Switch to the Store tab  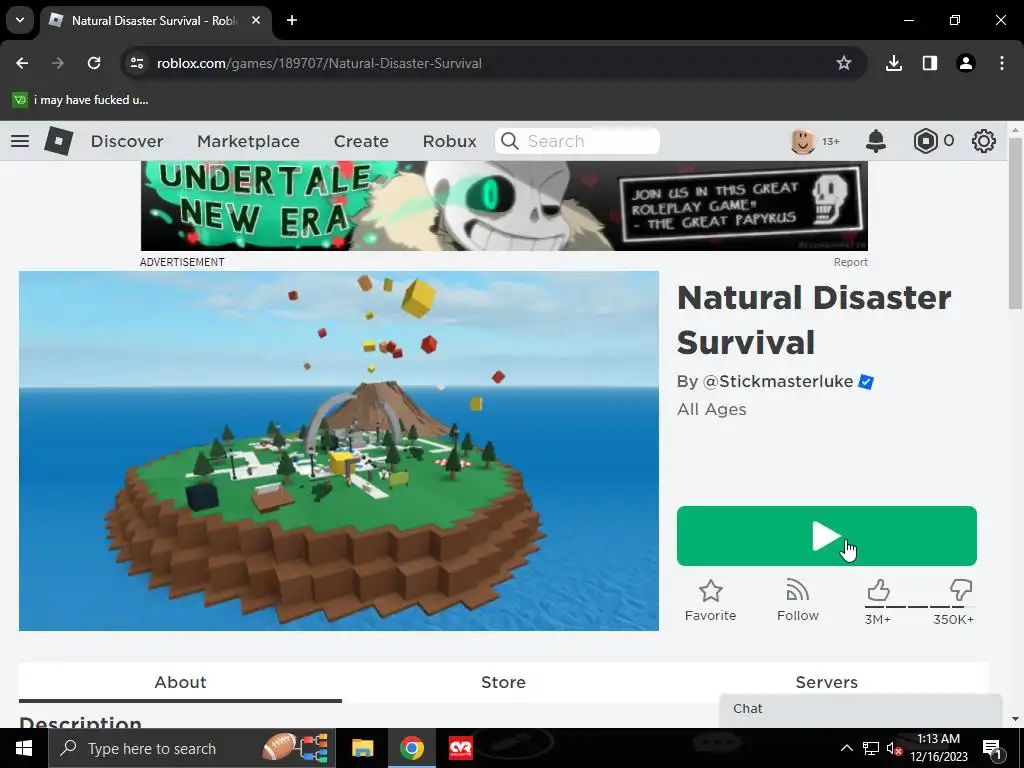pos(504,682)
